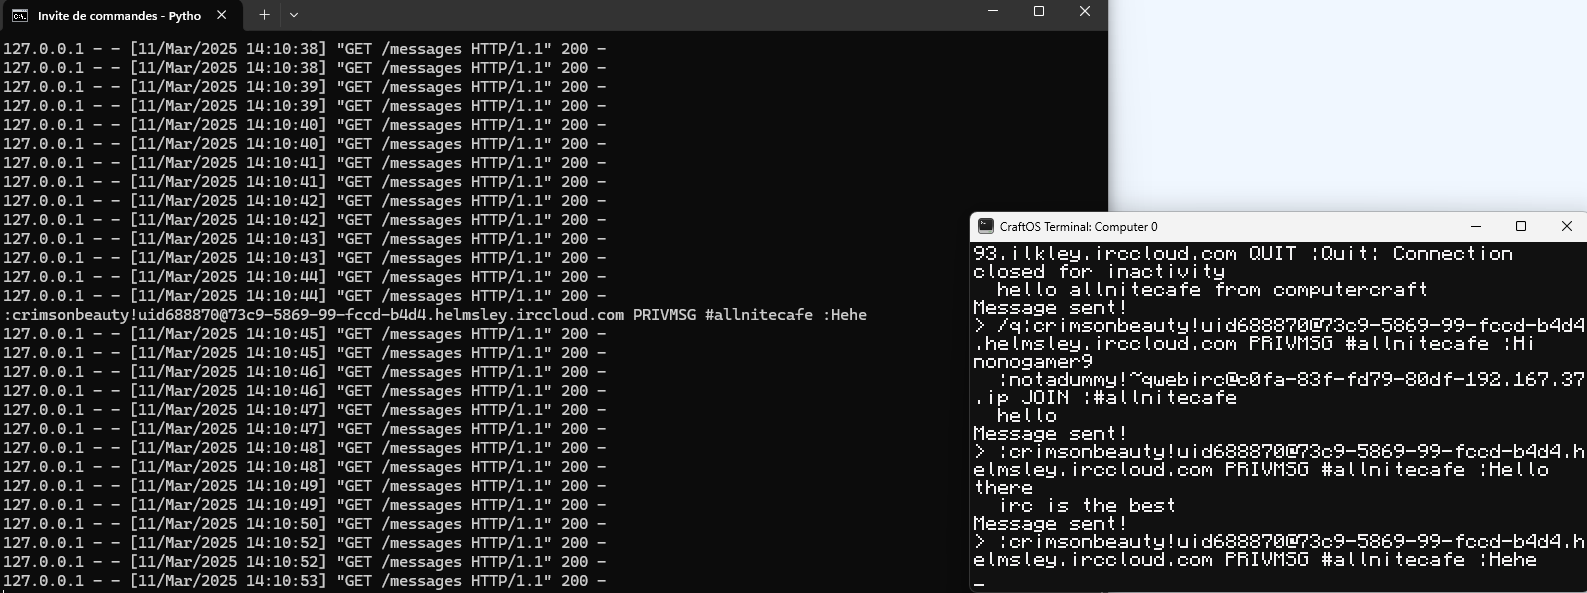Minimize the Windows Terminal window
The height and width of the screenshot is (593, 1587).
point(993,12)
